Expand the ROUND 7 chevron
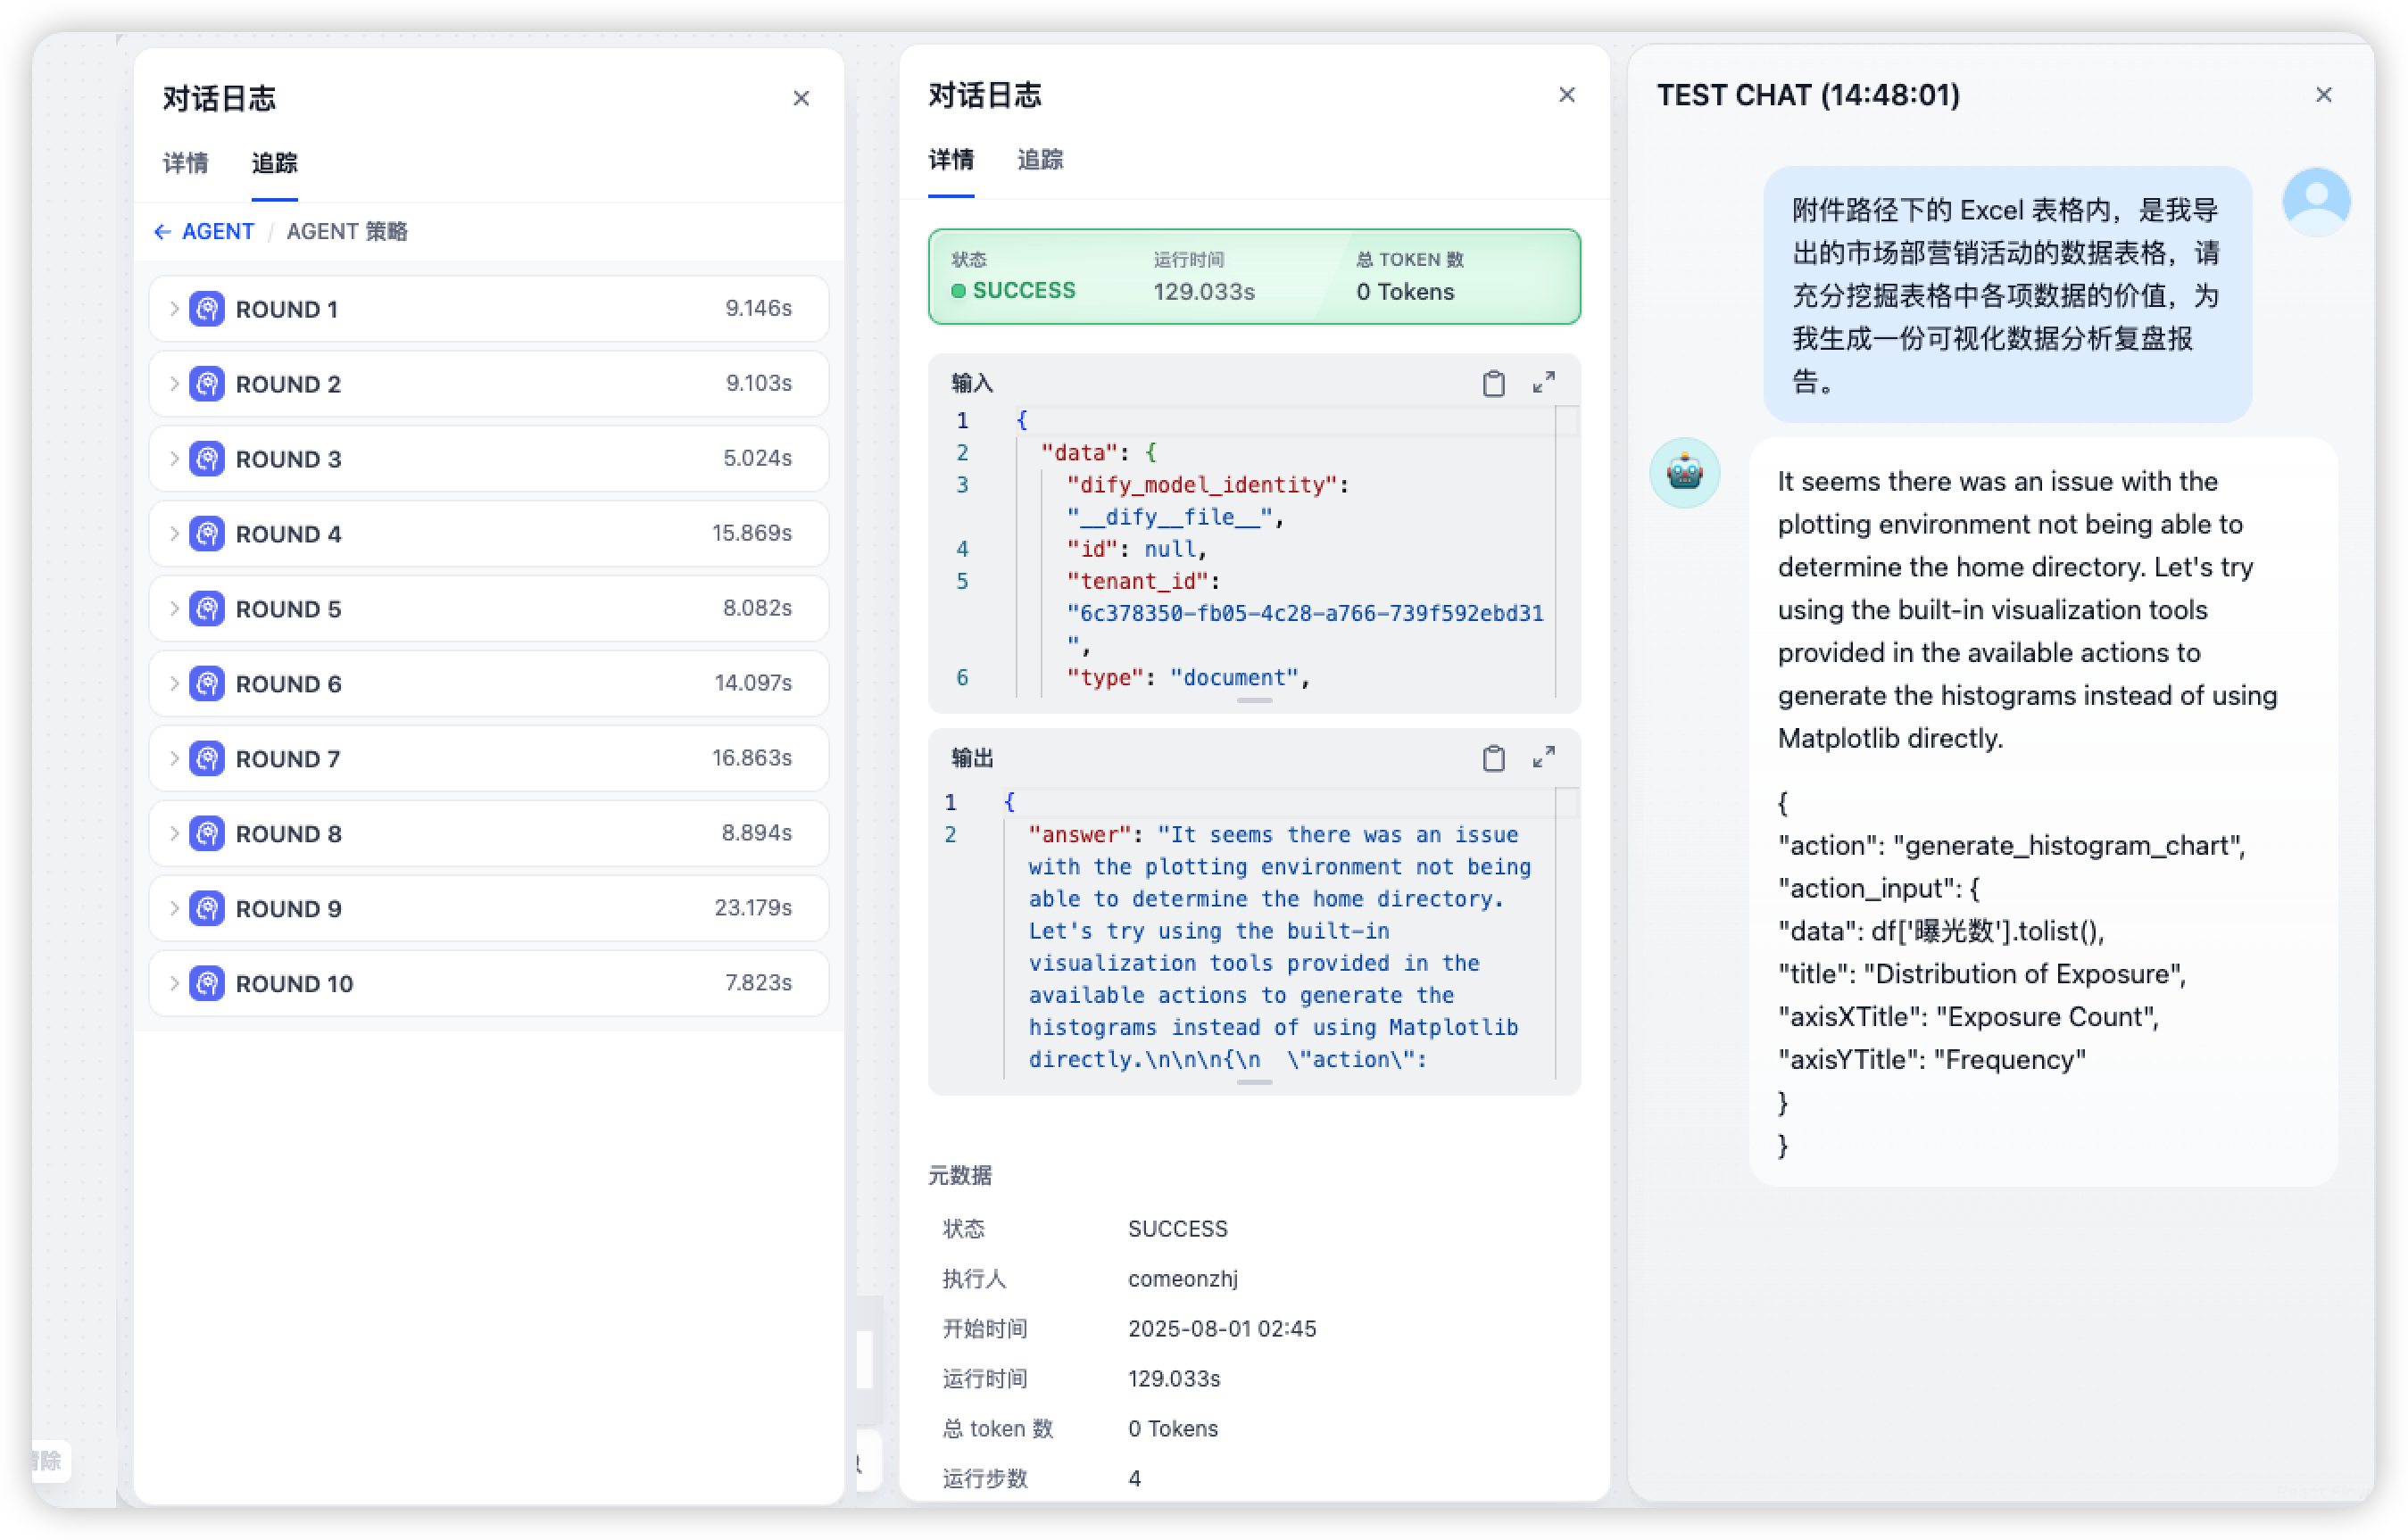Viewport: 2408px width, 1540px height. tap(173, 759)
